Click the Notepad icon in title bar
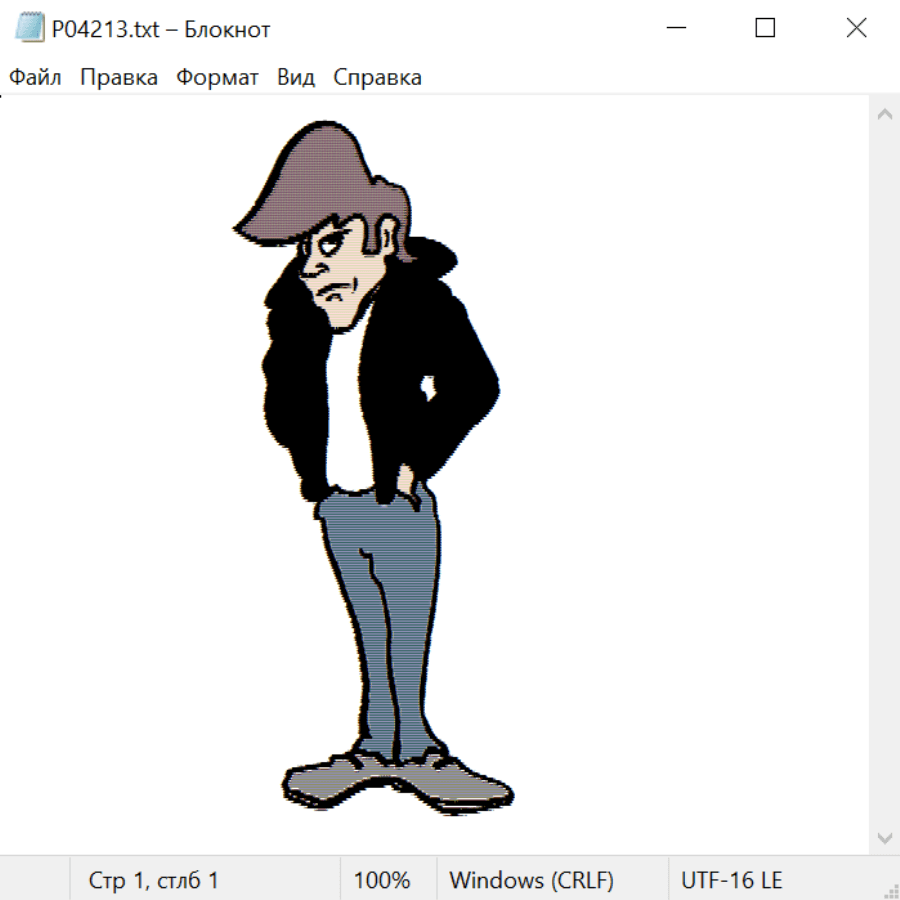900x900 pixels. coord(29,29)
